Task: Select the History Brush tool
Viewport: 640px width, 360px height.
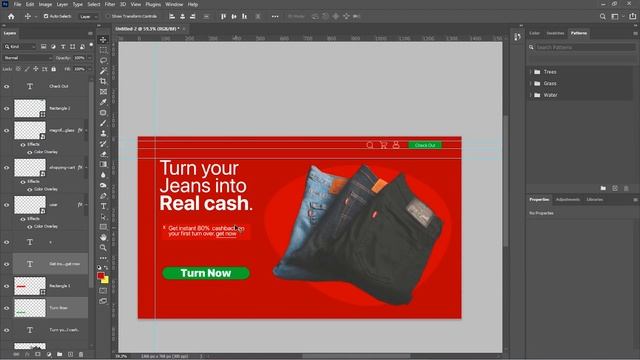Action: [103, 144]
